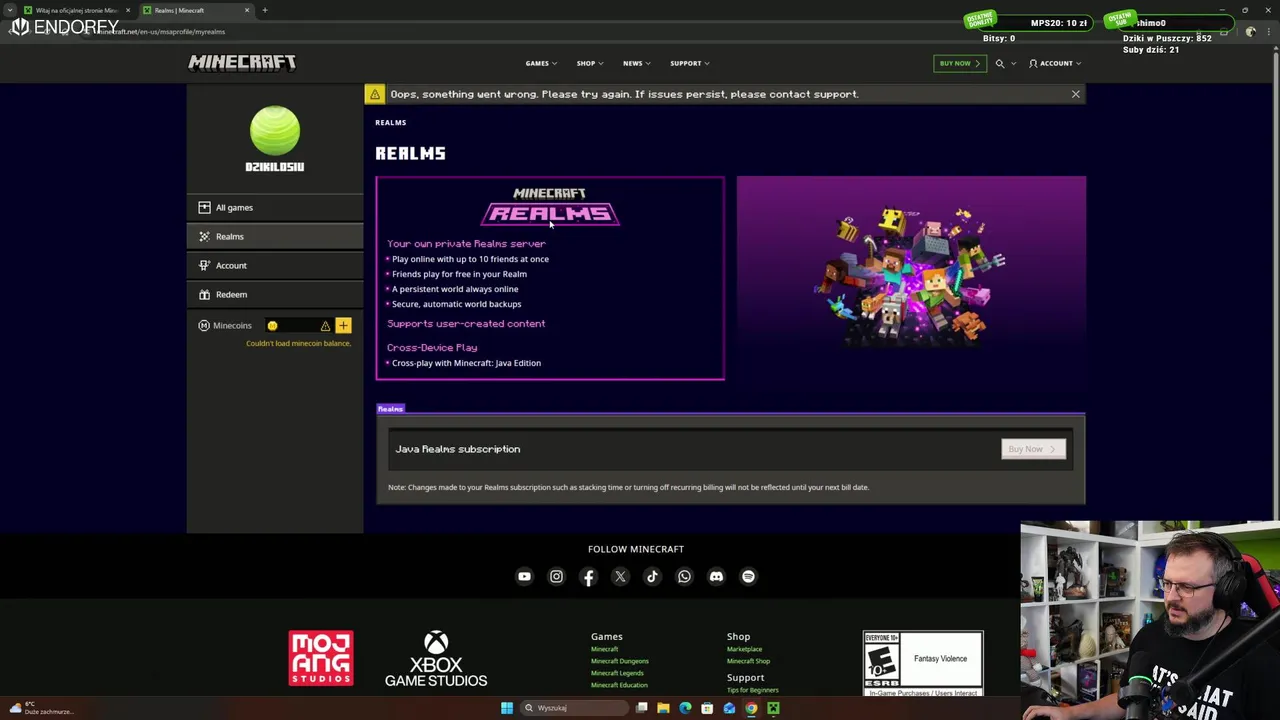Screen dimensions: 1280x720
Task: Open Marketplace footer link
Action: click(744, 649)
